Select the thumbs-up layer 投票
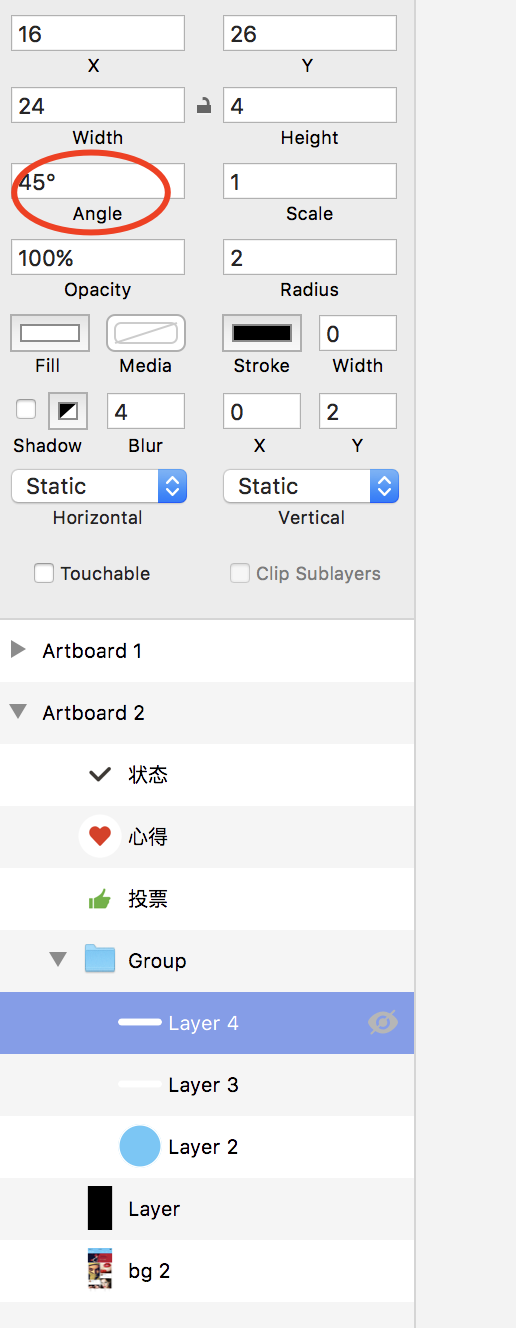Image resolution: width=516 pixels, height=1328 pixels. [x=207, y=899]
